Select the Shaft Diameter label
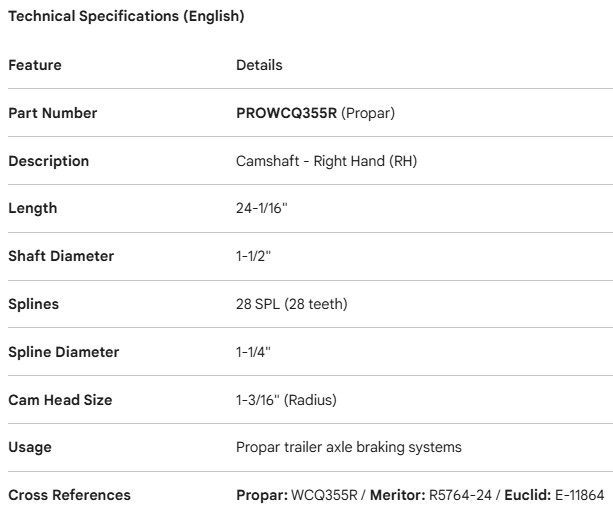 [61, 257]
